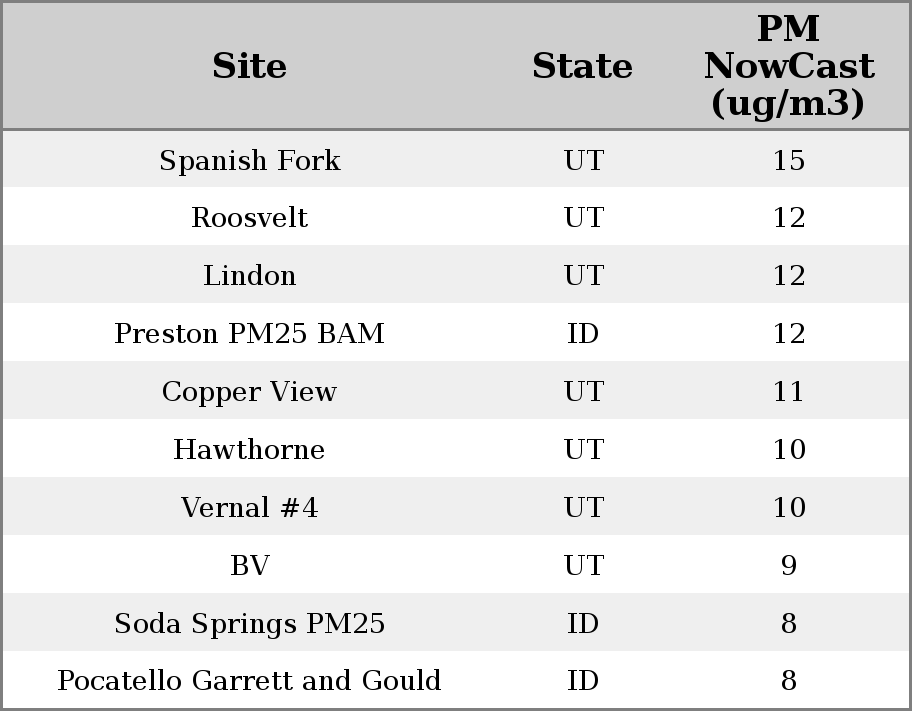Select the Pocatello Garrett and Gould cell
Screen dimensions: 912x711
(x=249, y=681)
